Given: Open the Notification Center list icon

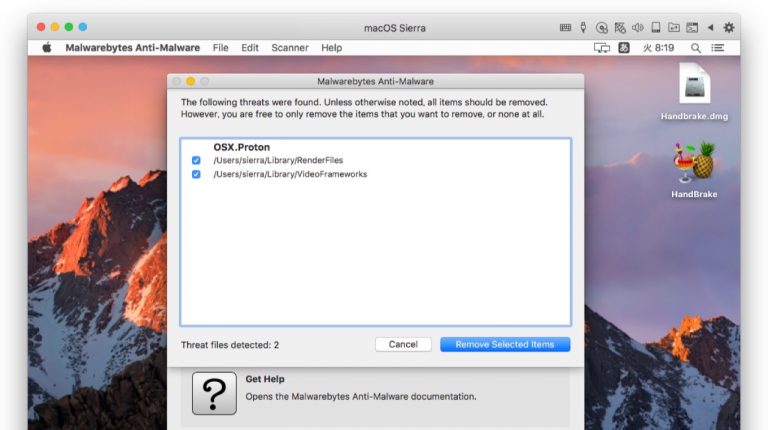Looking at the screenshot, I should click(x=718, y=48).
